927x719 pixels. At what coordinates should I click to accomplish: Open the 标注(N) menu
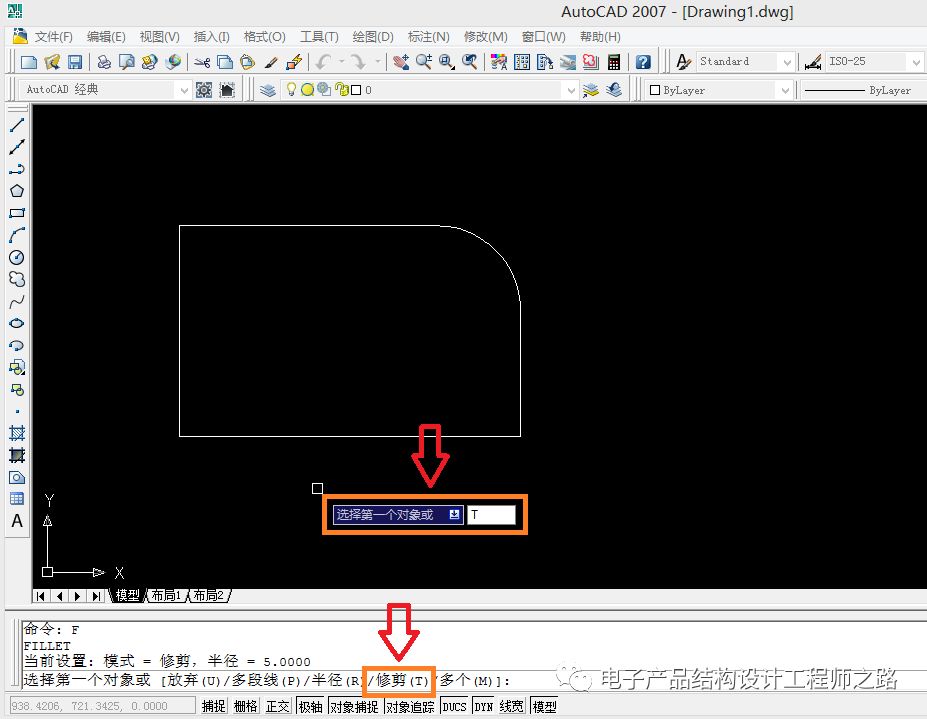[429, 37]
